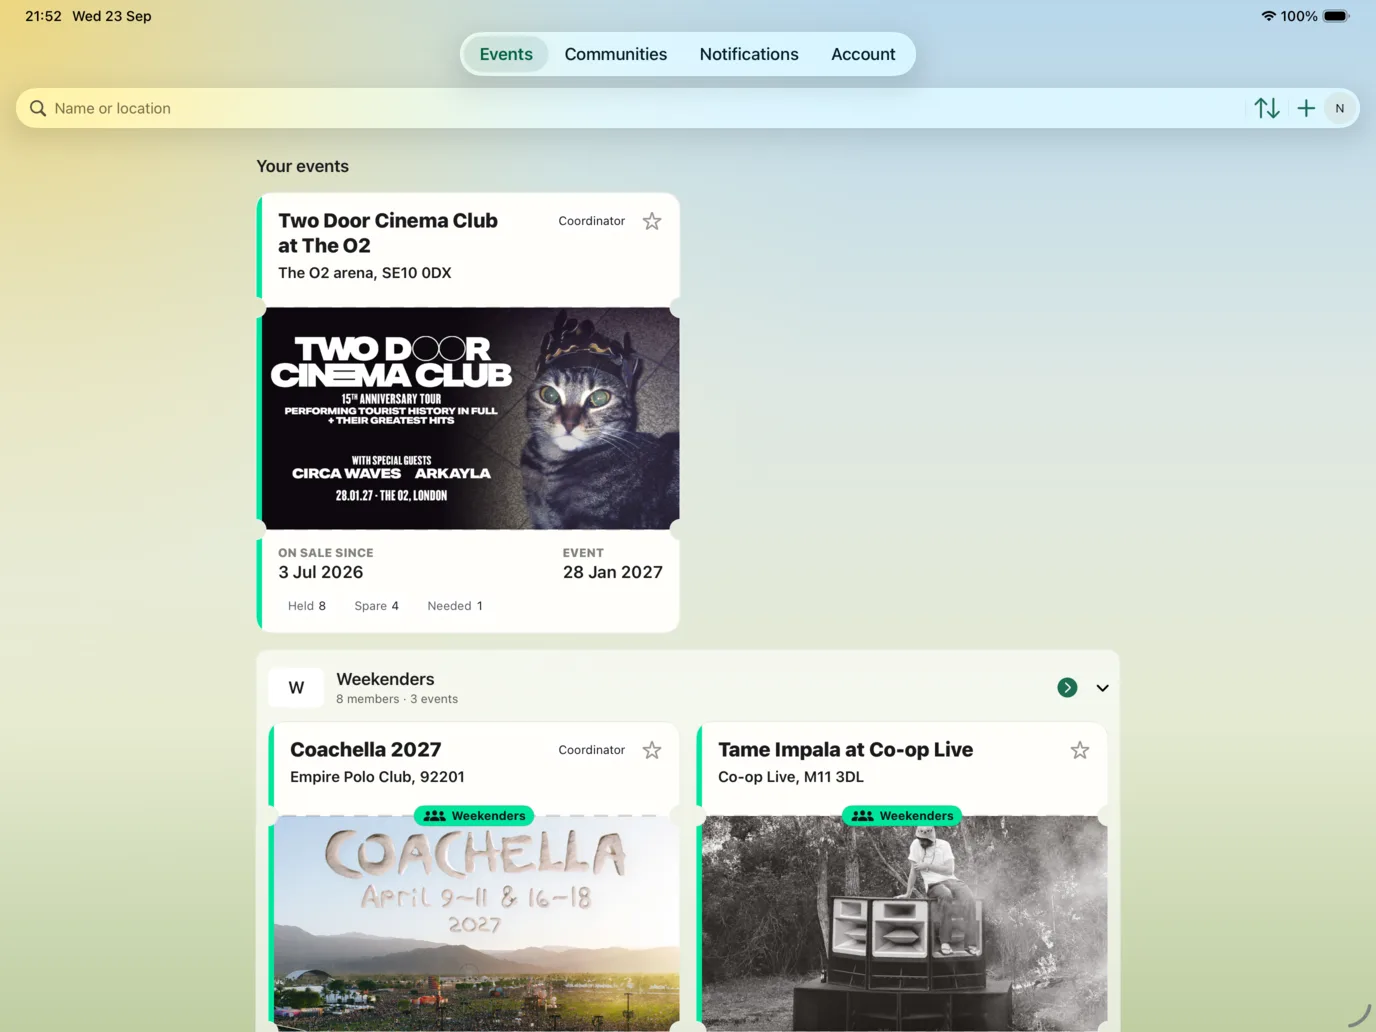Image resolution: width=1376 pixels, height=1032 pixels.
Task: Open the Tame Impala event photo
Action: [x=904, y=923]
